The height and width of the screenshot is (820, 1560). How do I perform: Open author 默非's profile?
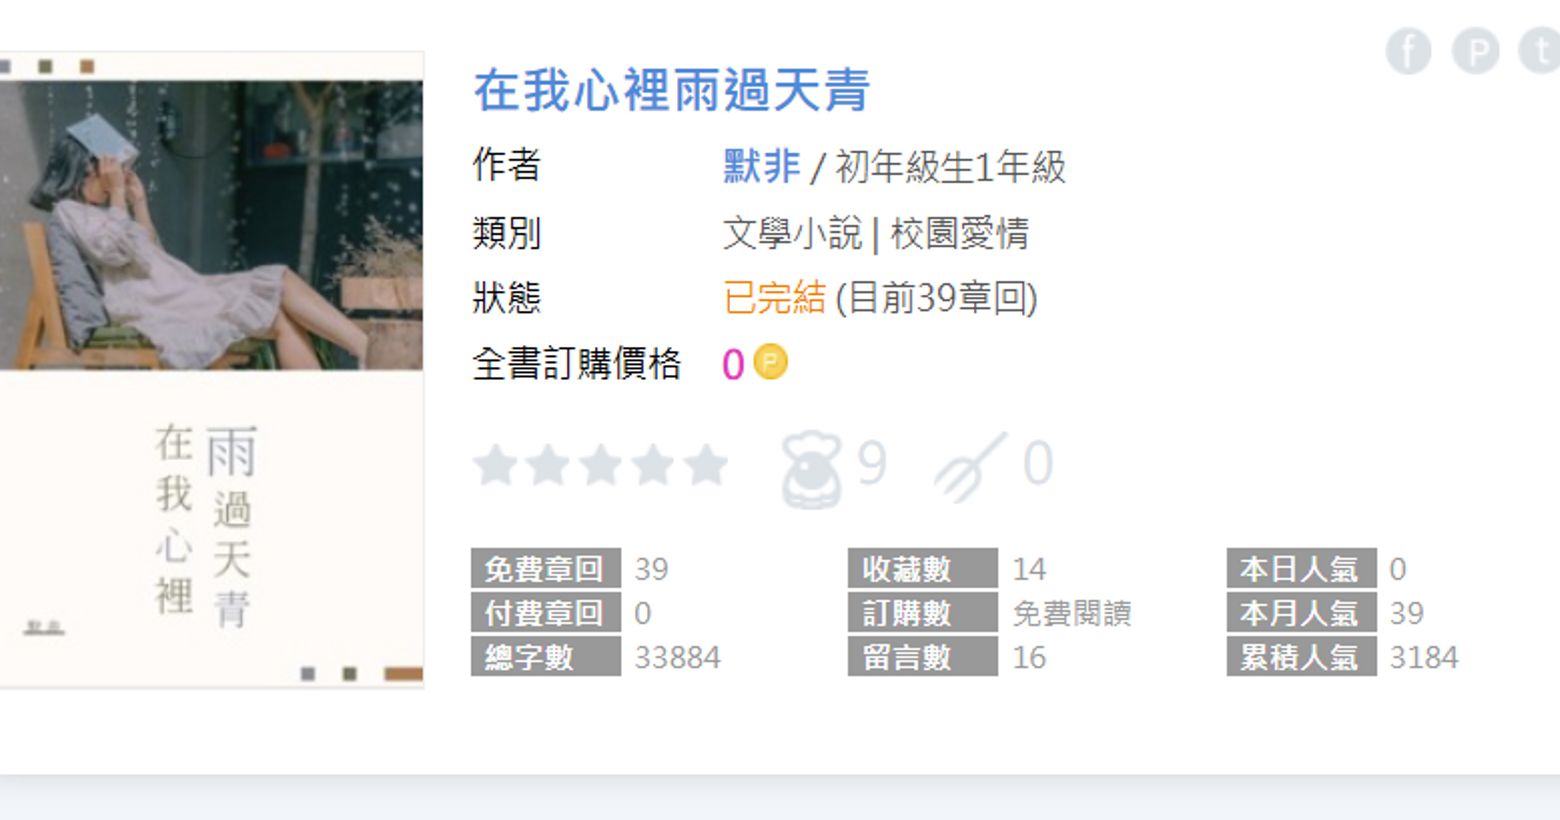click(762, 166)
